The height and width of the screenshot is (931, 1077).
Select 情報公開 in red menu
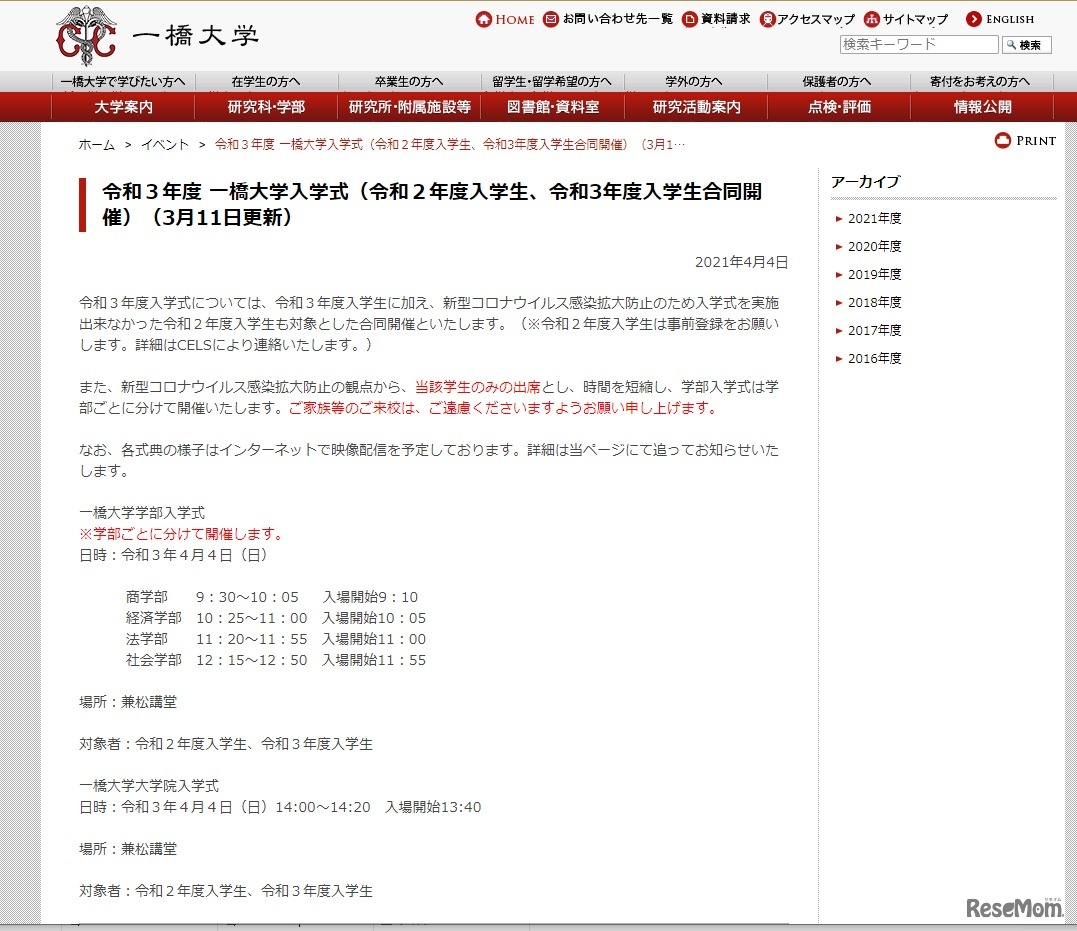982,107
